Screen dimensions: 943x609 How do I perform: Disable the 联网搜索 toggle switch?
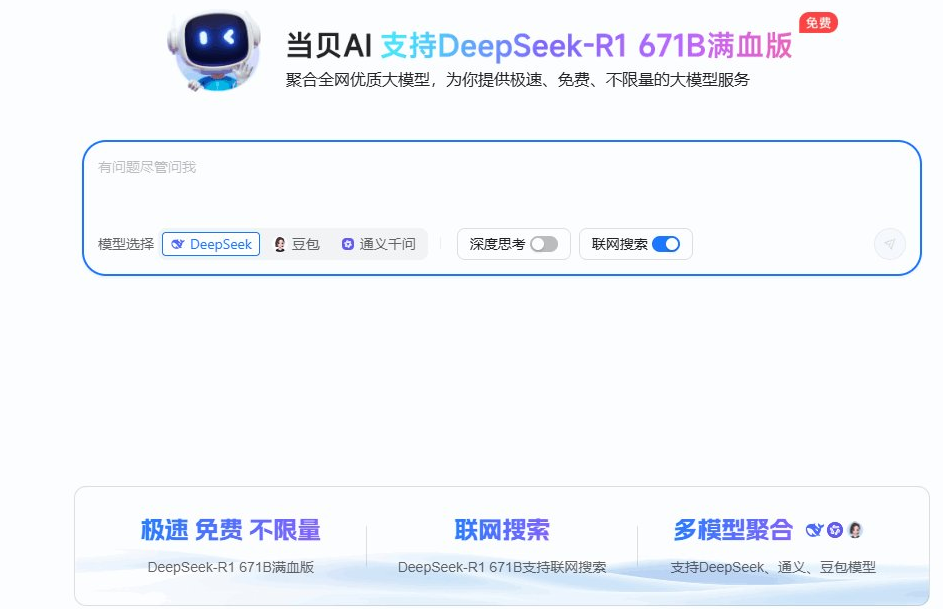tap(666, 244)
